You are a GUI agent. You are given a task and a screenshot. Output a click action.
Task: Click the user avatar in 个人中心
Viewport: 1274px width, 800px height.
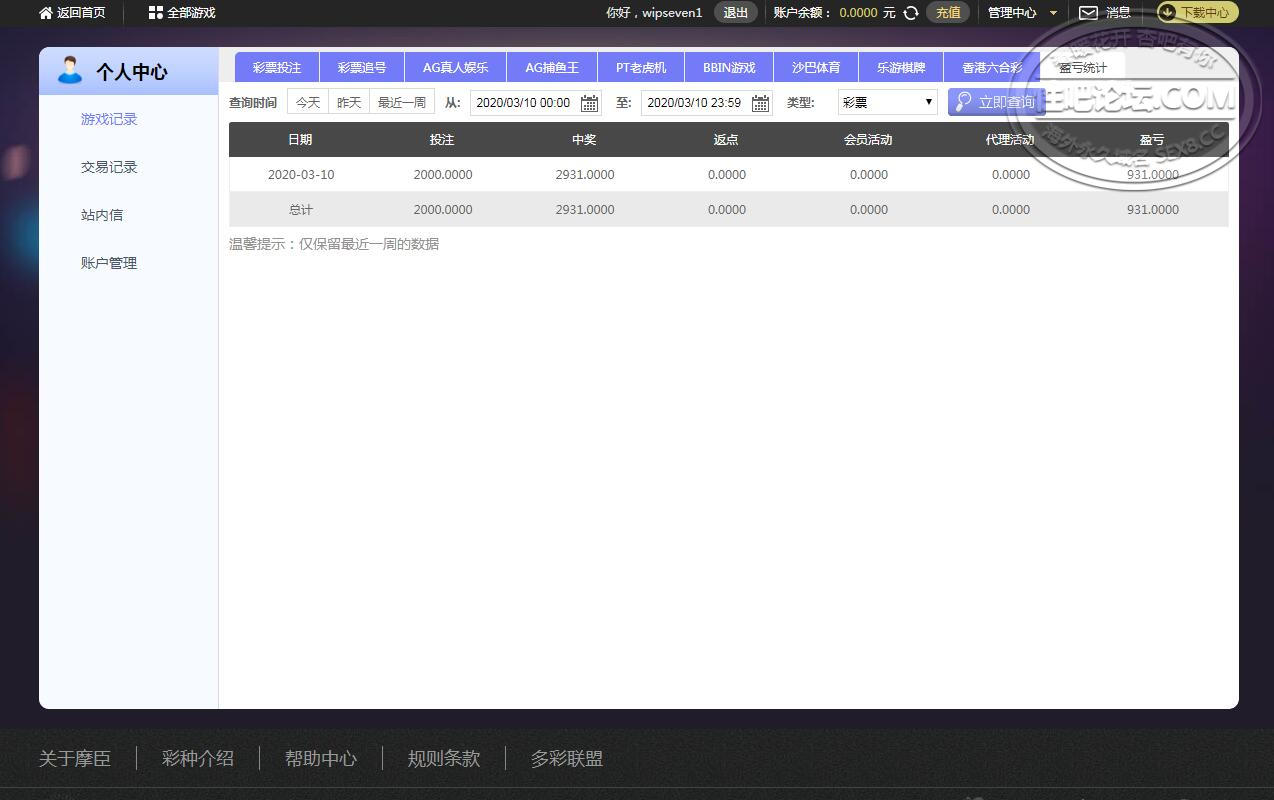pos(69,70)
